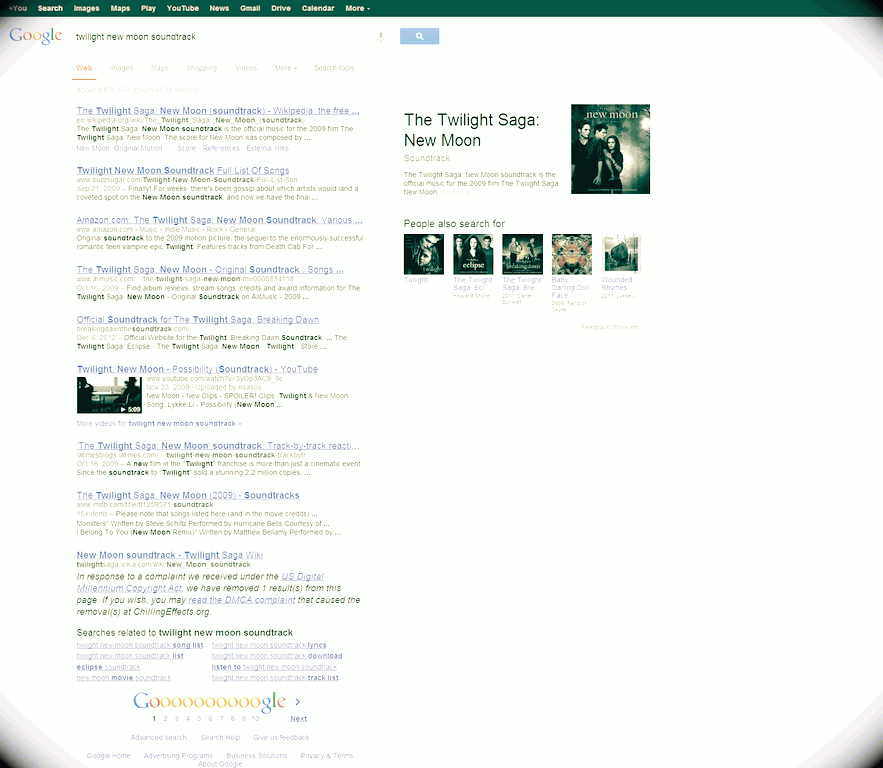Open the Search tools option

(334, 68)
